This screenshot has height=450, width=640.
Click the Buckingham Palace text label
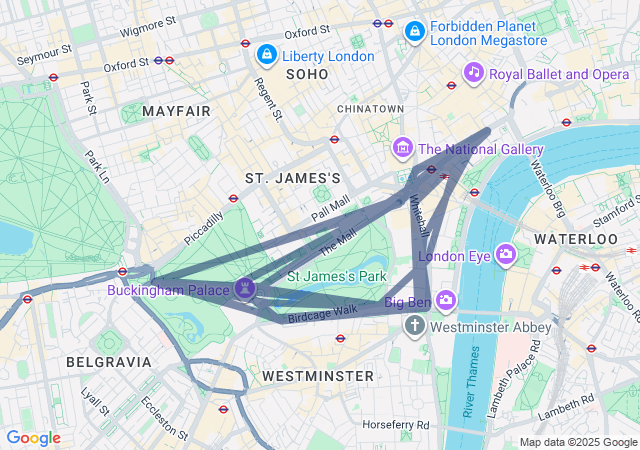(x=168, y=290)
